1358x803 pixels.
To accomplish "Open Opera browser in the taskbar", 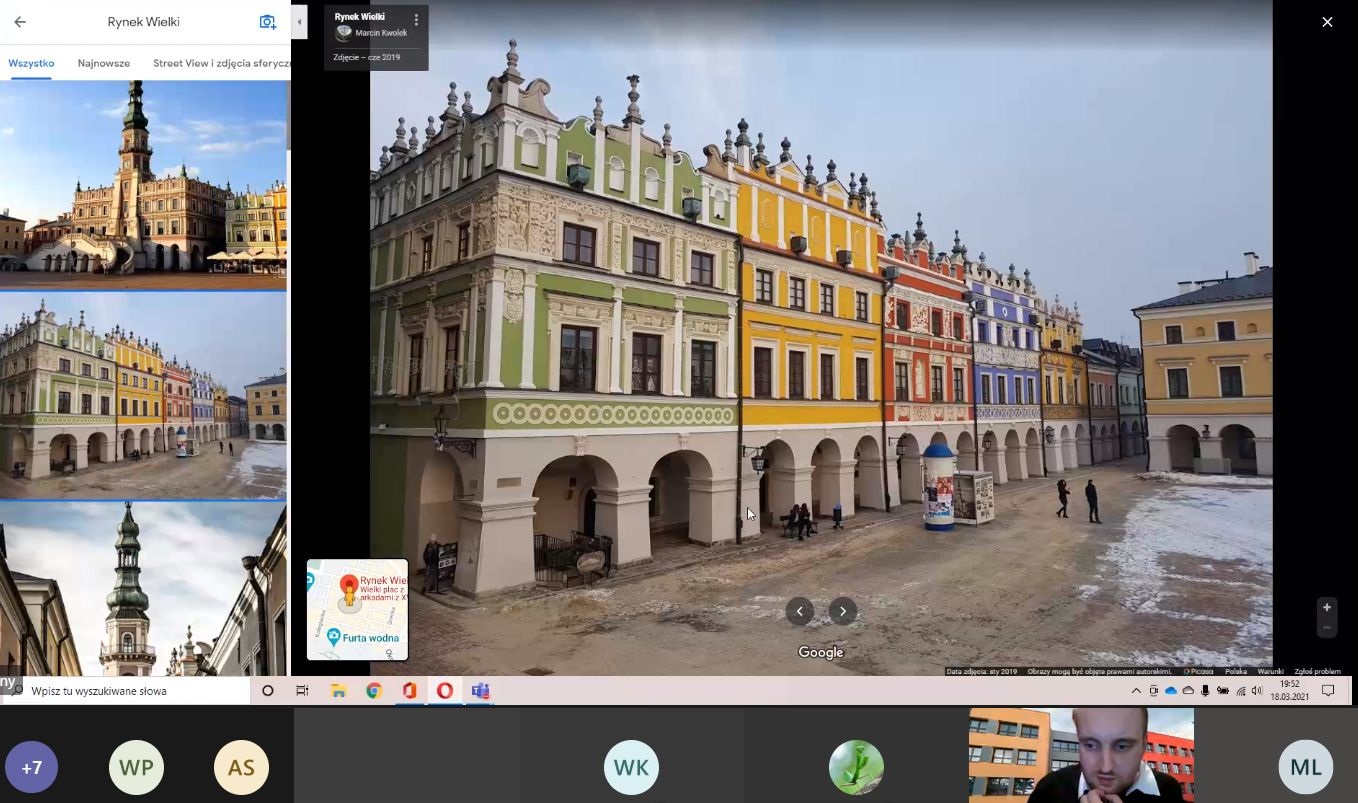I will pos(445,691).
